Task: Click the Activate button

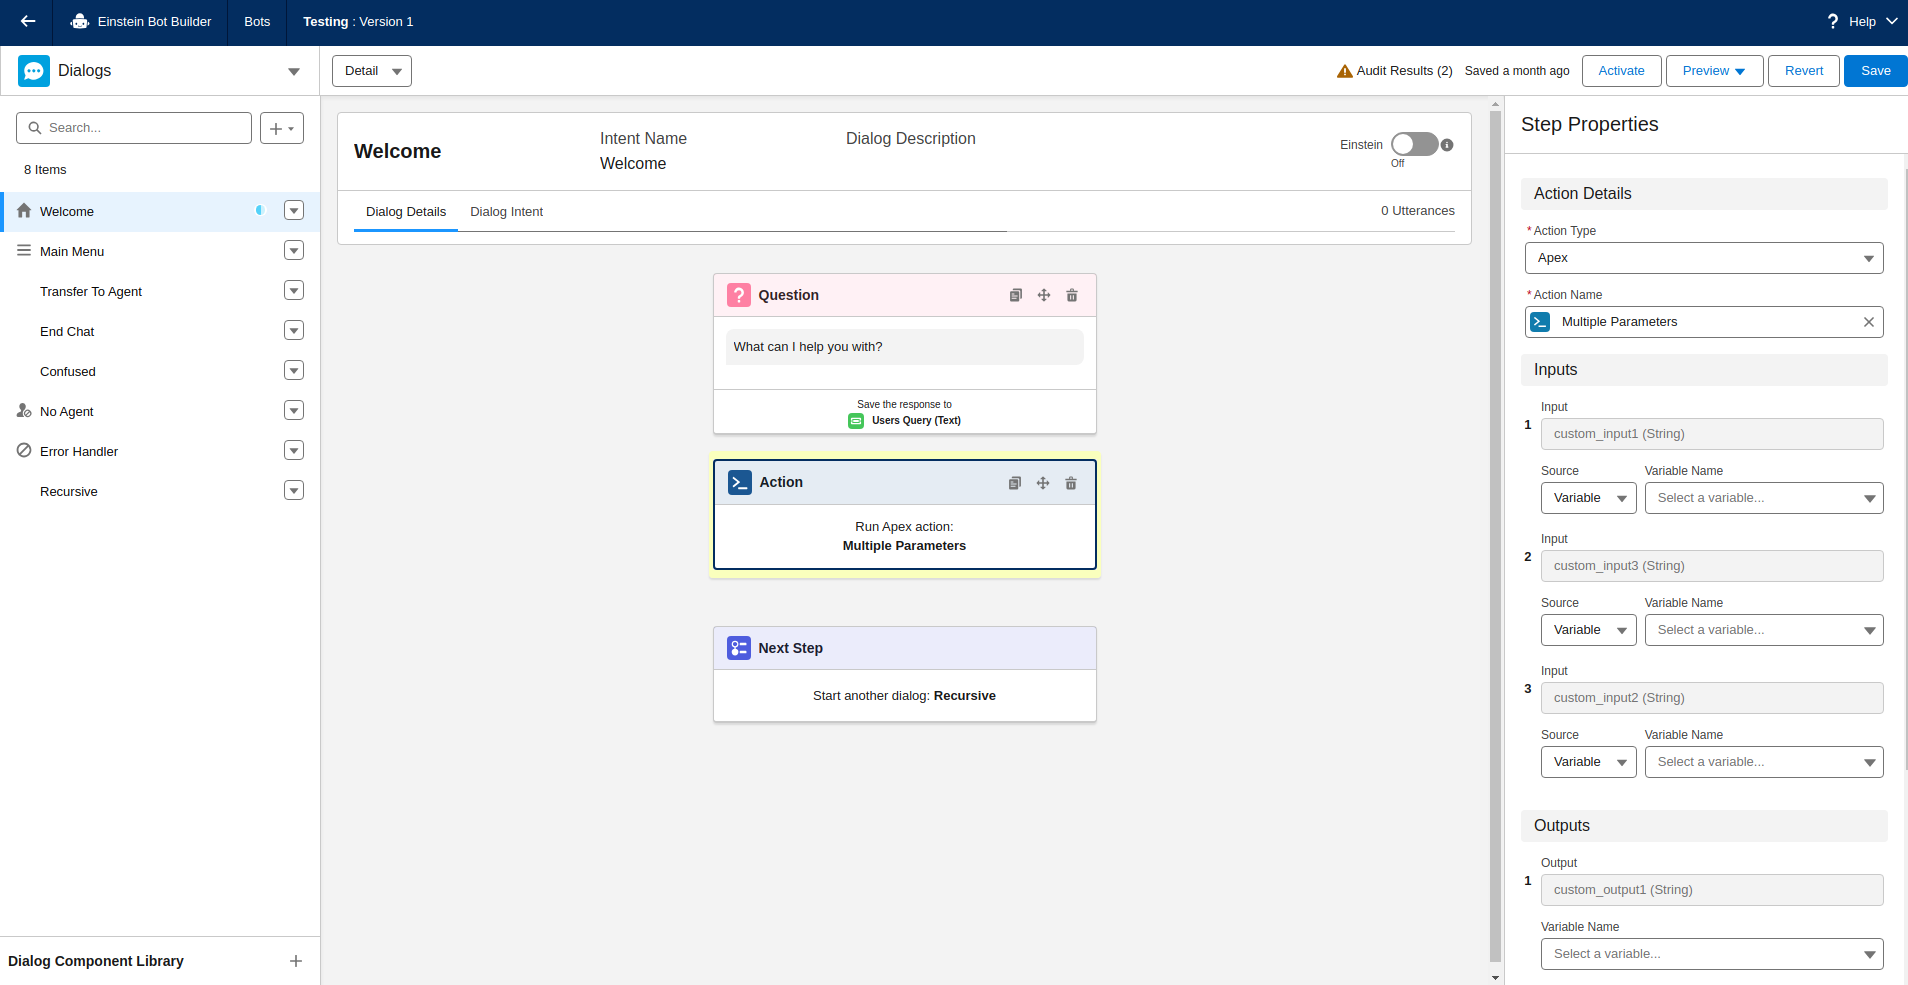Action: (x=1622, y=71)
